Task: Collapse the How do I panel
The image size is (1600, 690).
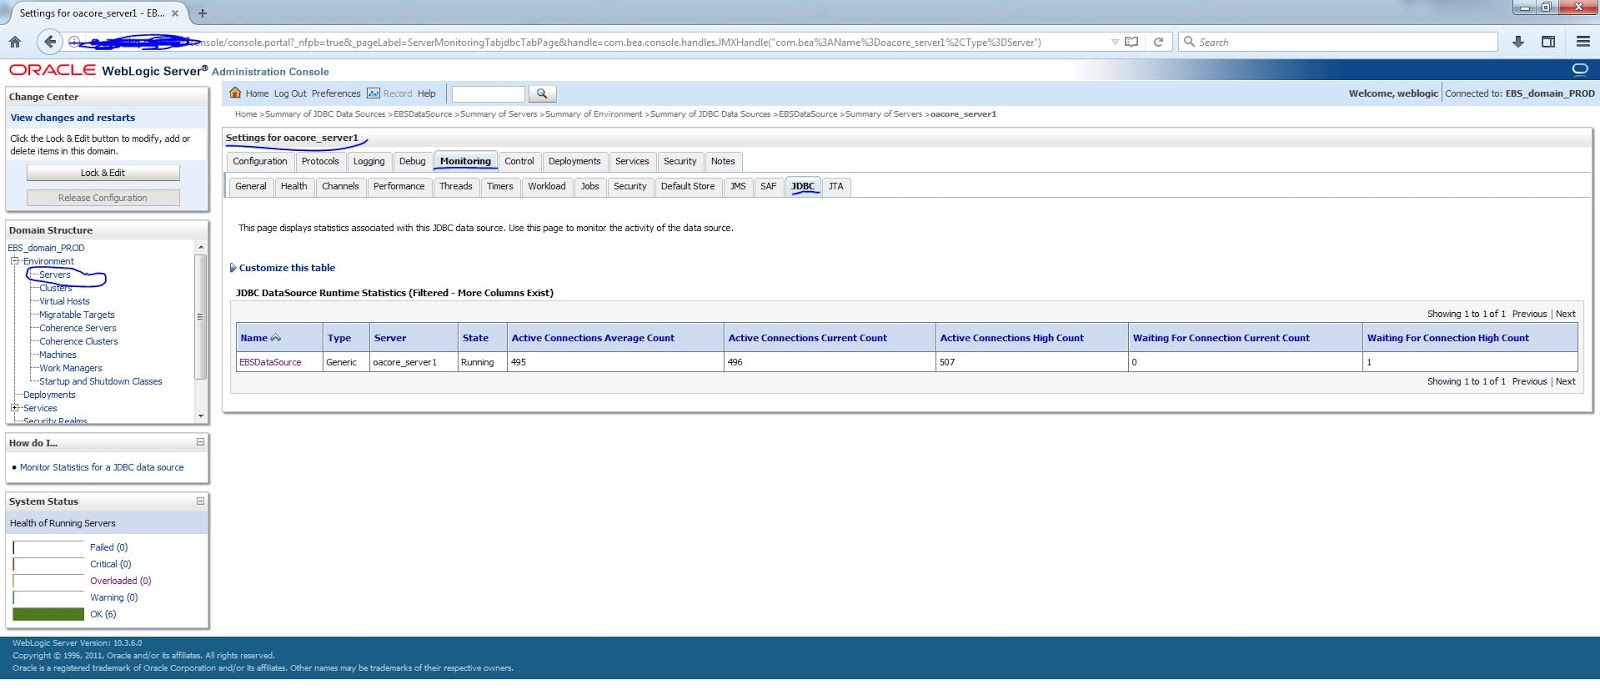Action: (200, 442)
